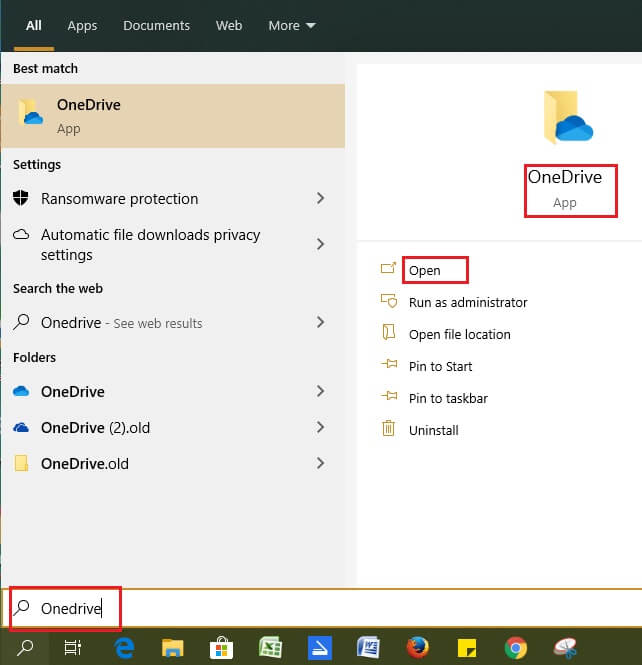The height and width of the screenshot is (665, 642).
Task: Open the OneDrive.old folder result
Action: pyautogui.click(x=173, y=463)
